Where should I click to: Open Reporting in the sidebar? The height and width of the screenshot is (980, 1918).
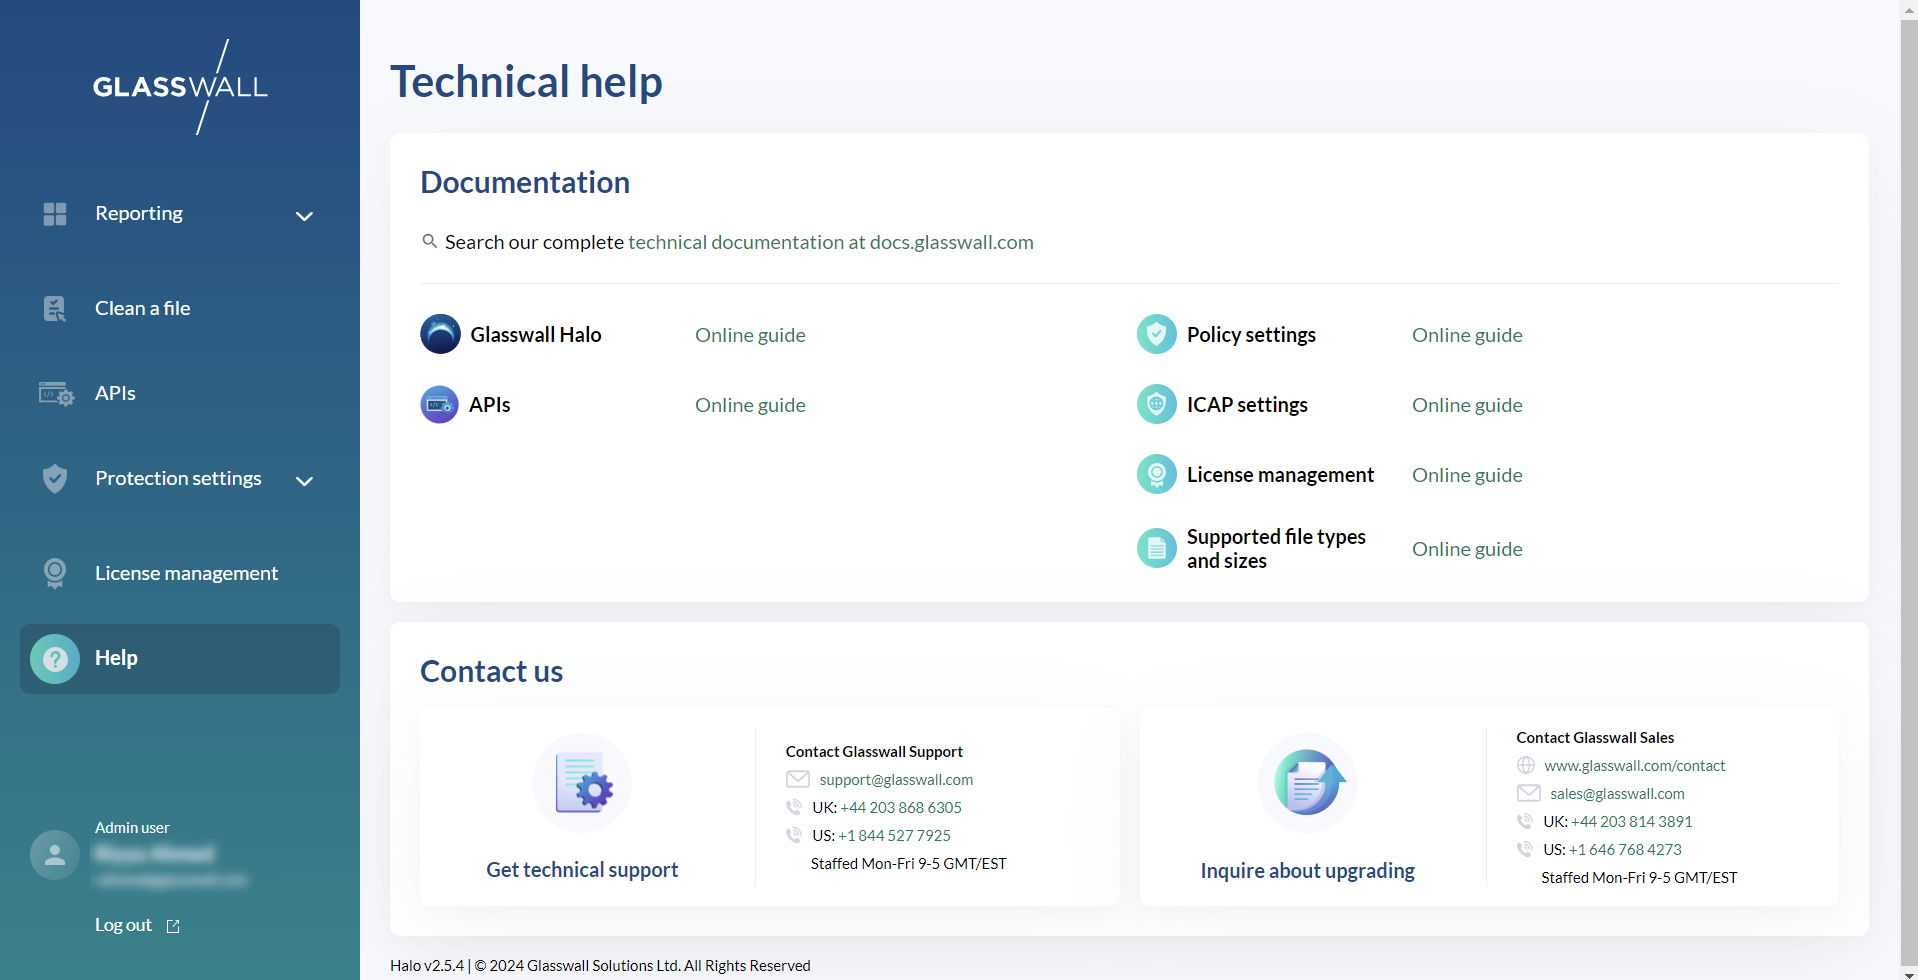click(139, 213)
